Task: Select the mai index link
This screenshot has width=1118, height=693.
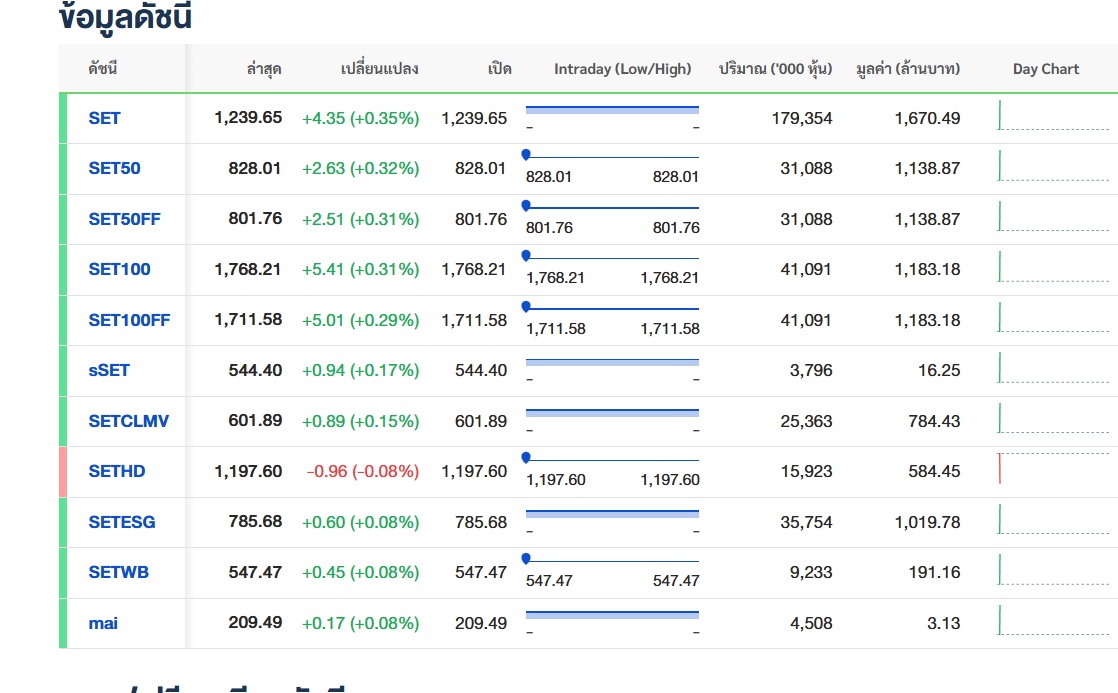Action: pos(103,623)
